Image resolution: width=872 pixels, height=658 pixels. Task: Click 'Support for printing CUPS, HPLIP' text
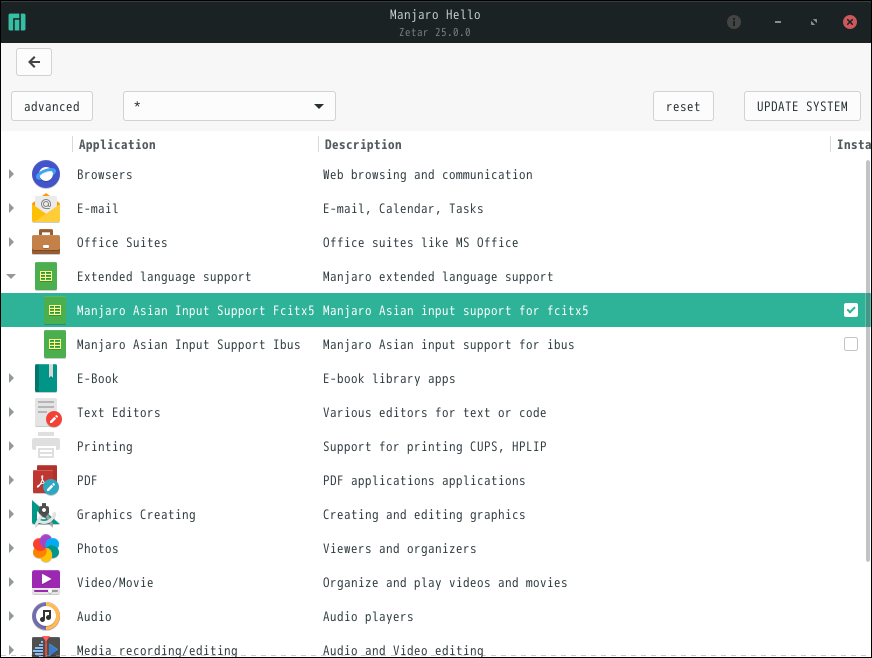[434, 446]
